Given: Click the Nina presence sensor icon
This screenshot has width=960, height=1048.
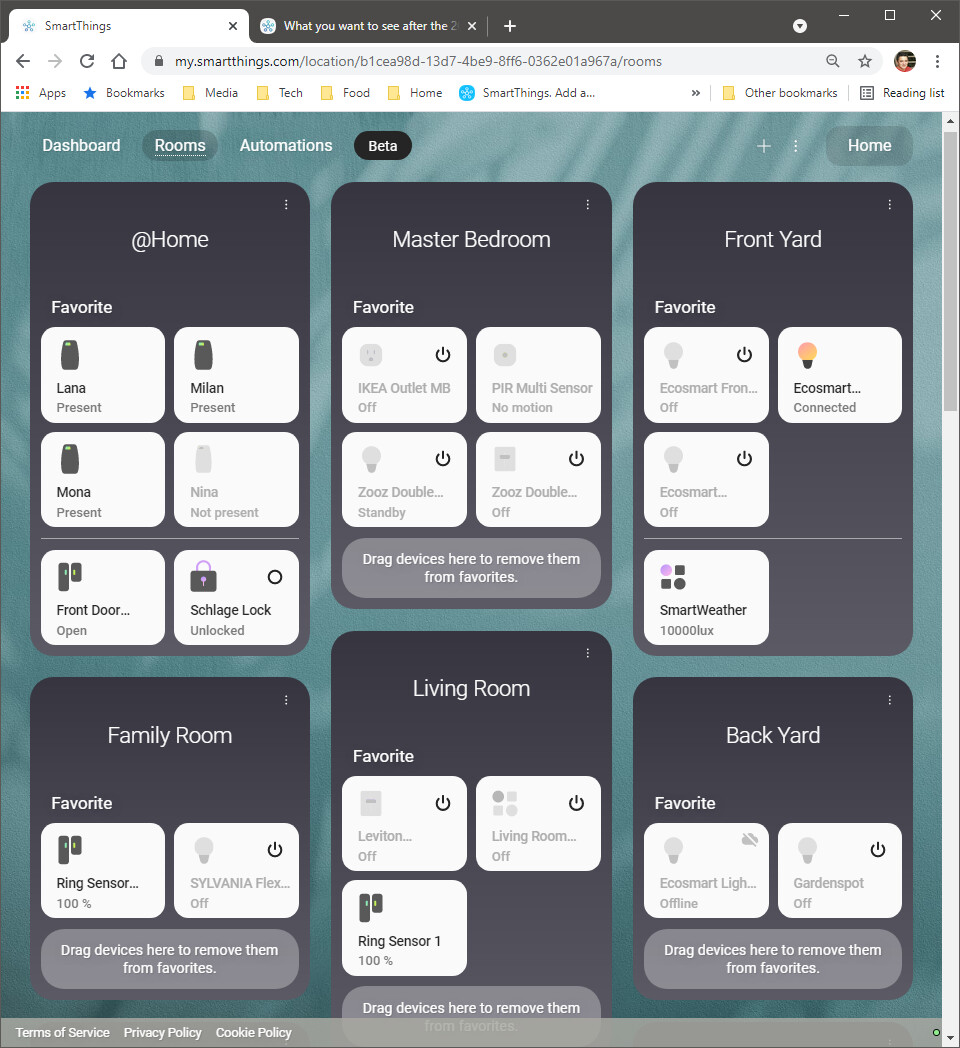Looking at the screenshot, I should tap(203, 459).
